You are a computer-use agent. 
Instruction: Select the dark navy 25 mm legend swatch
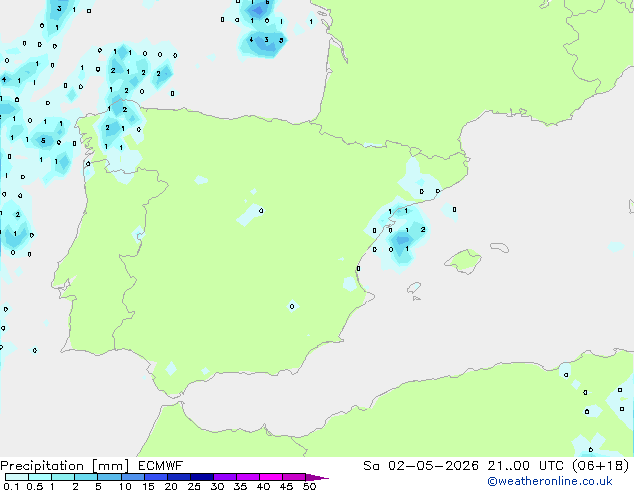click(202, 477)
